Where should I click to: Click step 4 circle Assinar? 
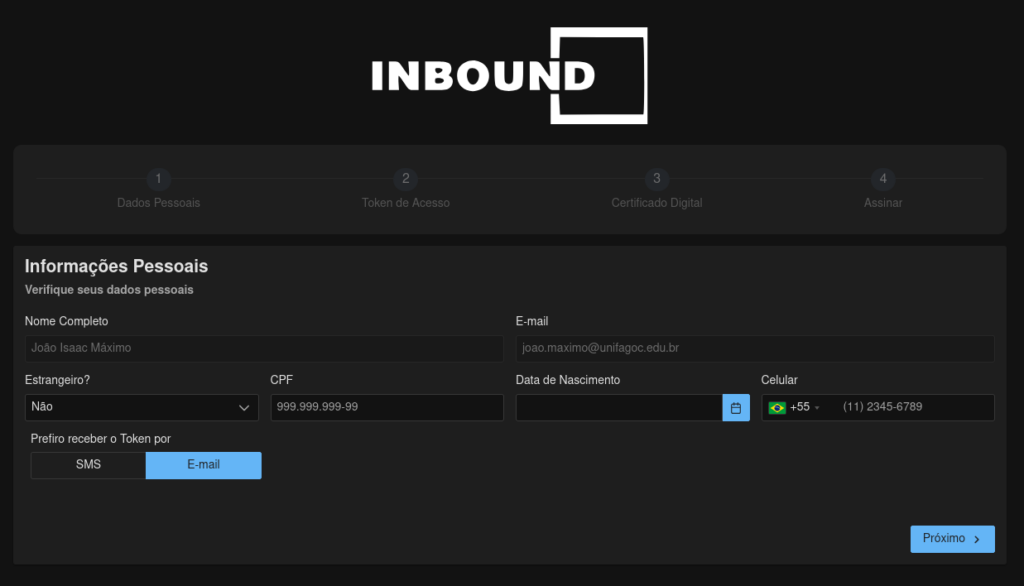click(x=882, y=179)
